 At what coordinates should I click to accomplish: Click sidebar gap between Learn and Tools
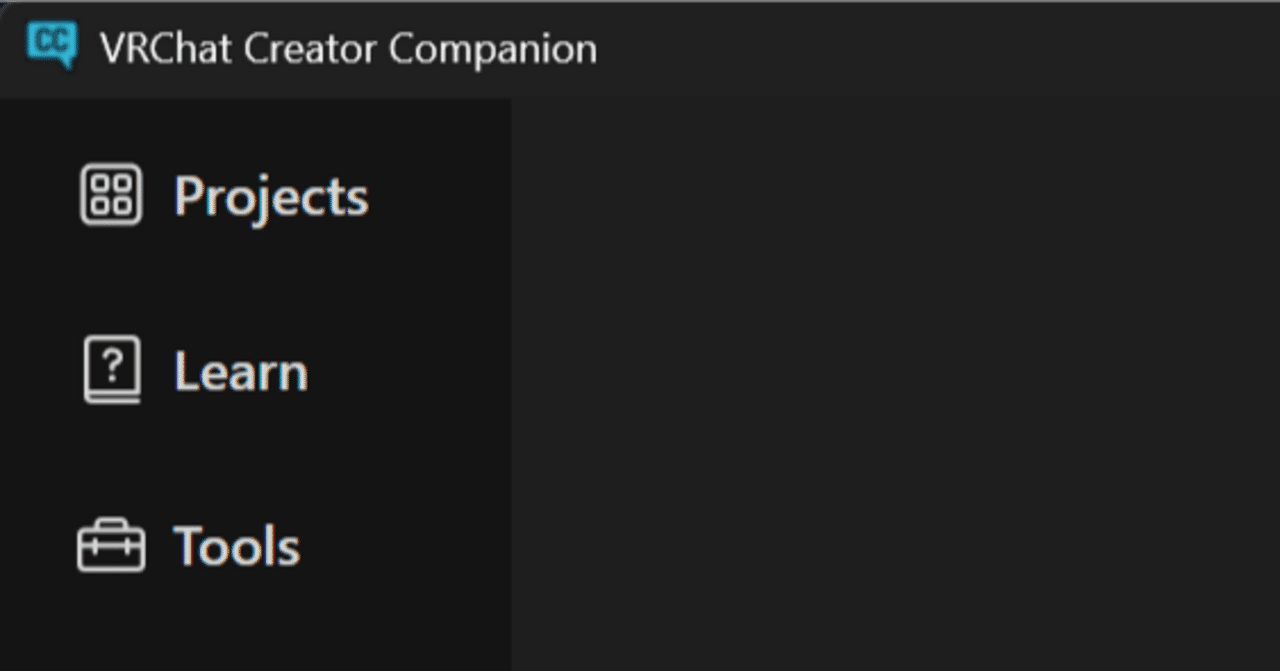click(x=255, y=460)
